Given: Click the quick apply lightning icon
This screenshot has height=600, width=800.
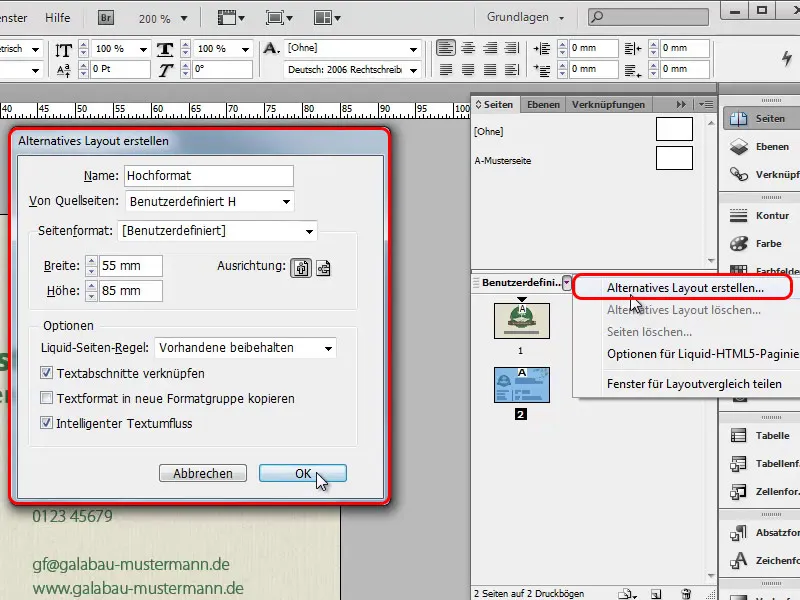Looking at the screenshot, I should (x=787, y=58).
